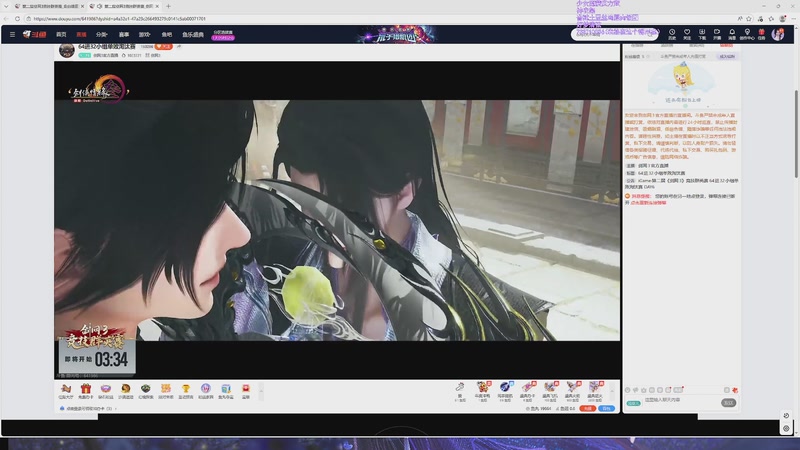Image resolution: width=800 pixels, height=450 pixels.
Task: Click the streamer avatar beside stream title
Action: (67, 51)
